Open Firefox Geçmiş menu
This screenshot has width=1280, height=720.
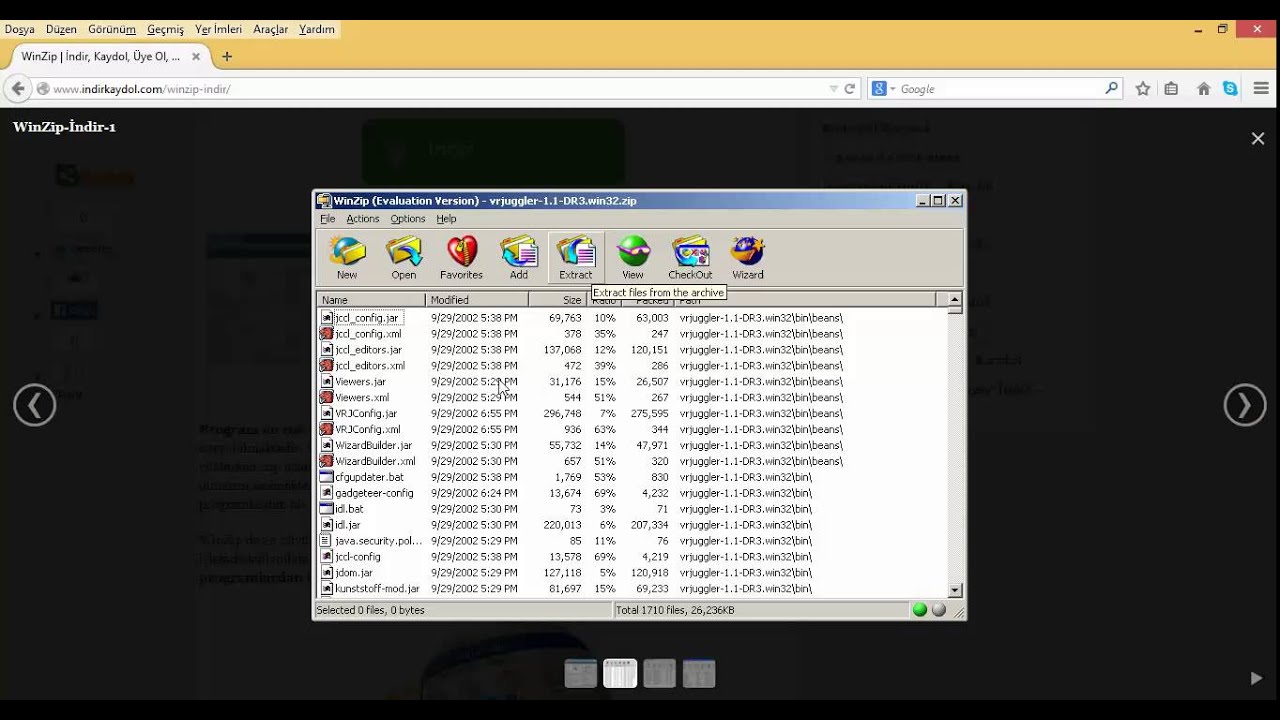pyautogui.click(x=165, y=30)
